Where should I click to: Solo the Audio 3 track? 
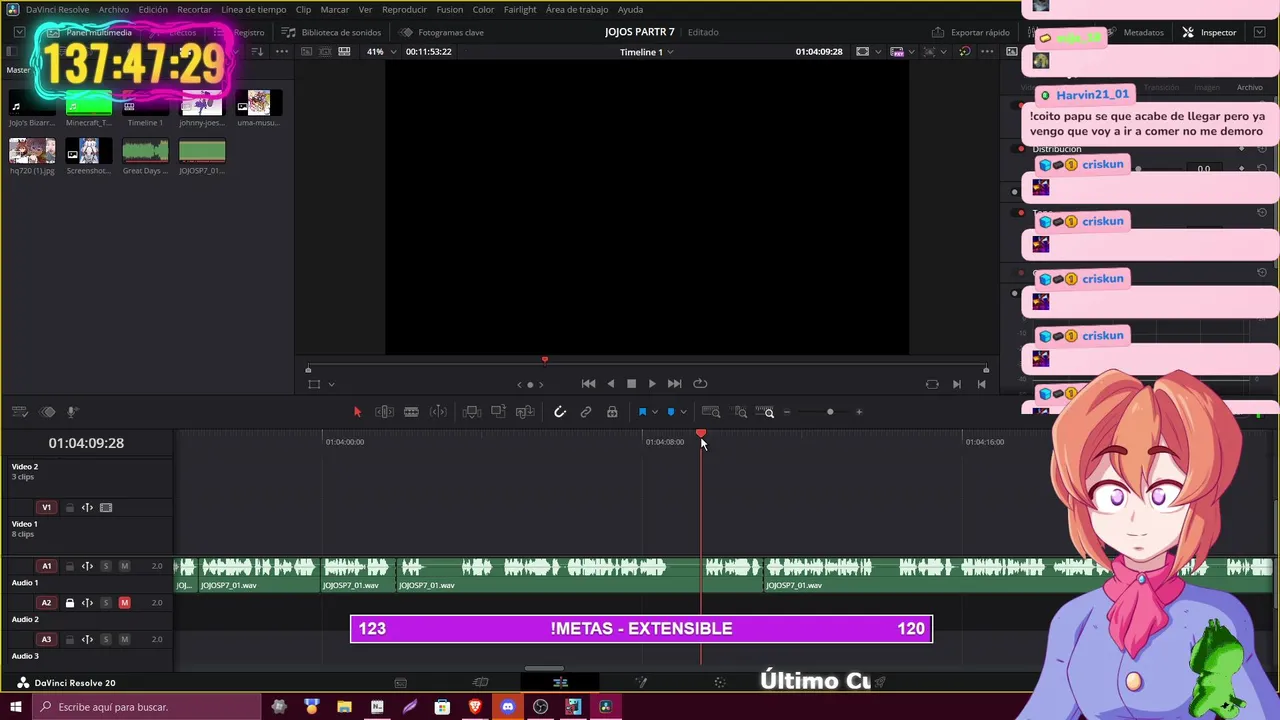(x=105, y=639)
